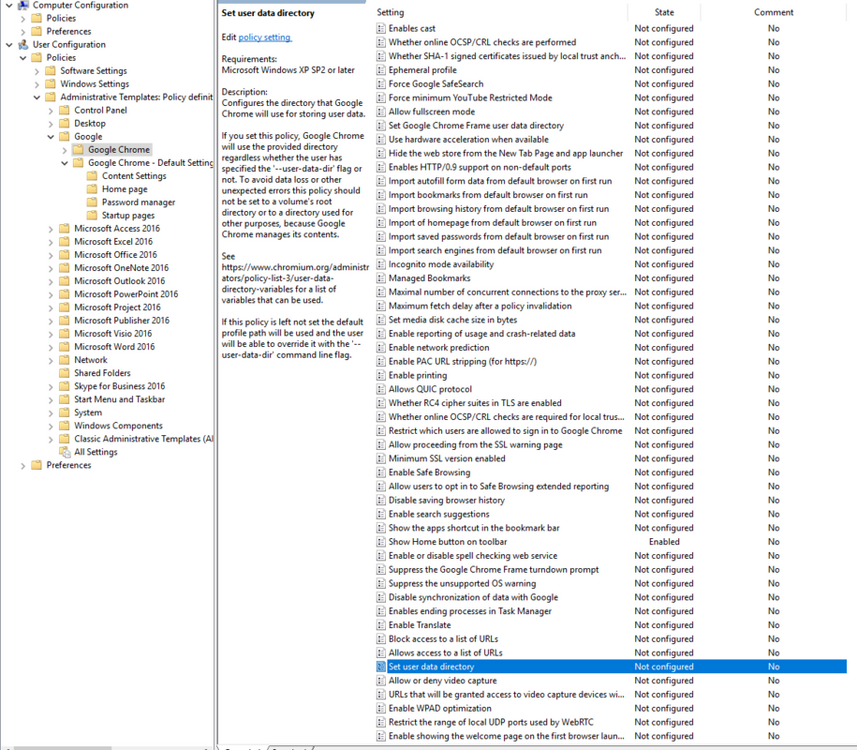The width and height of the screenshot is (857, 750).
Task: Click policy icon beside Allows QUIC protocol
Action: pos(381,389)
